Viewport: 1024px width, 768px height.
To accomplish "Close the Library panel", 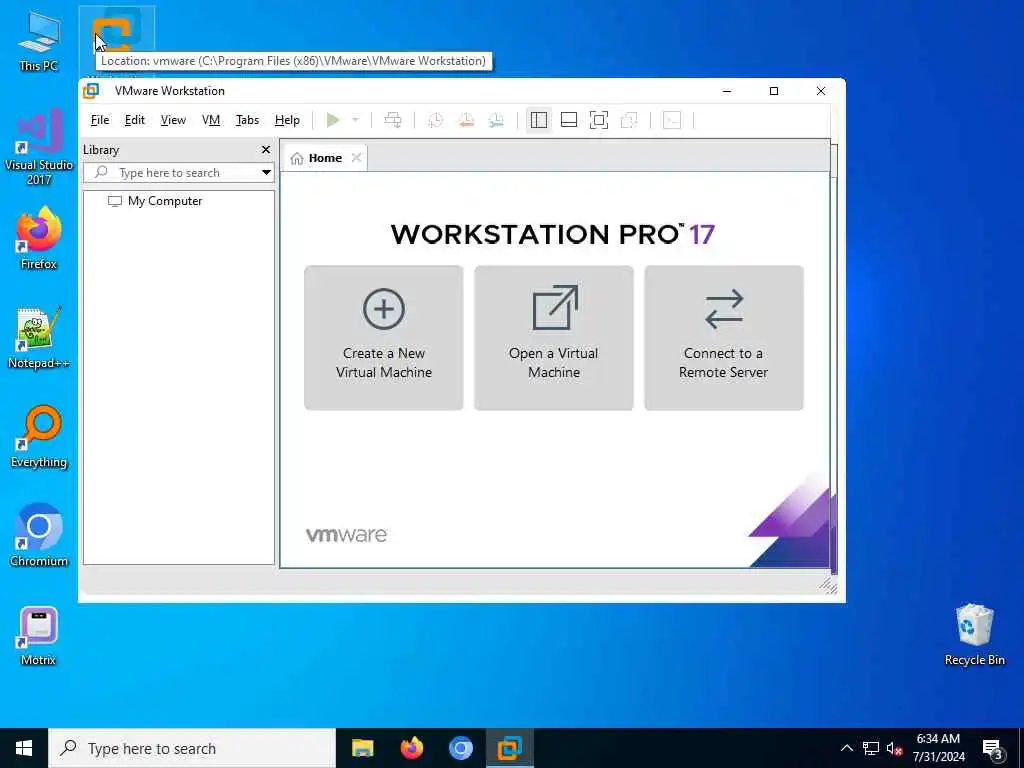I will tap(266, 150).
